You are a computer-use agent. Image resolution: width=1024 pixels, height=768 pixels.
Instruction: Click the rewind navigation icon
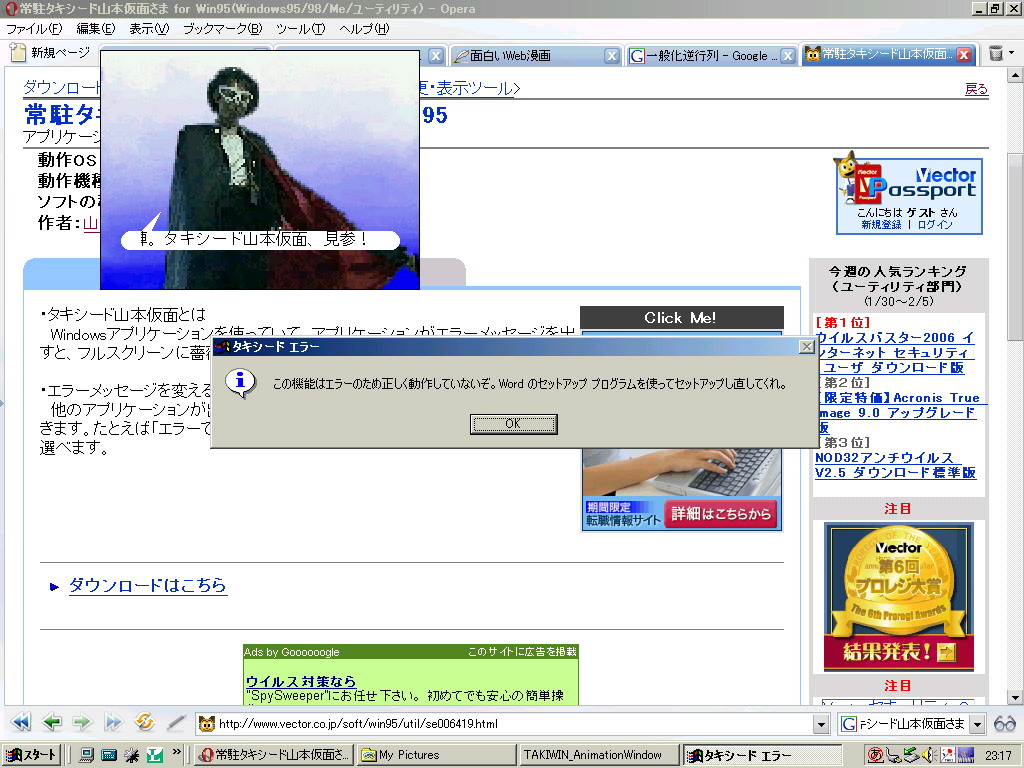tap(21, 723)
